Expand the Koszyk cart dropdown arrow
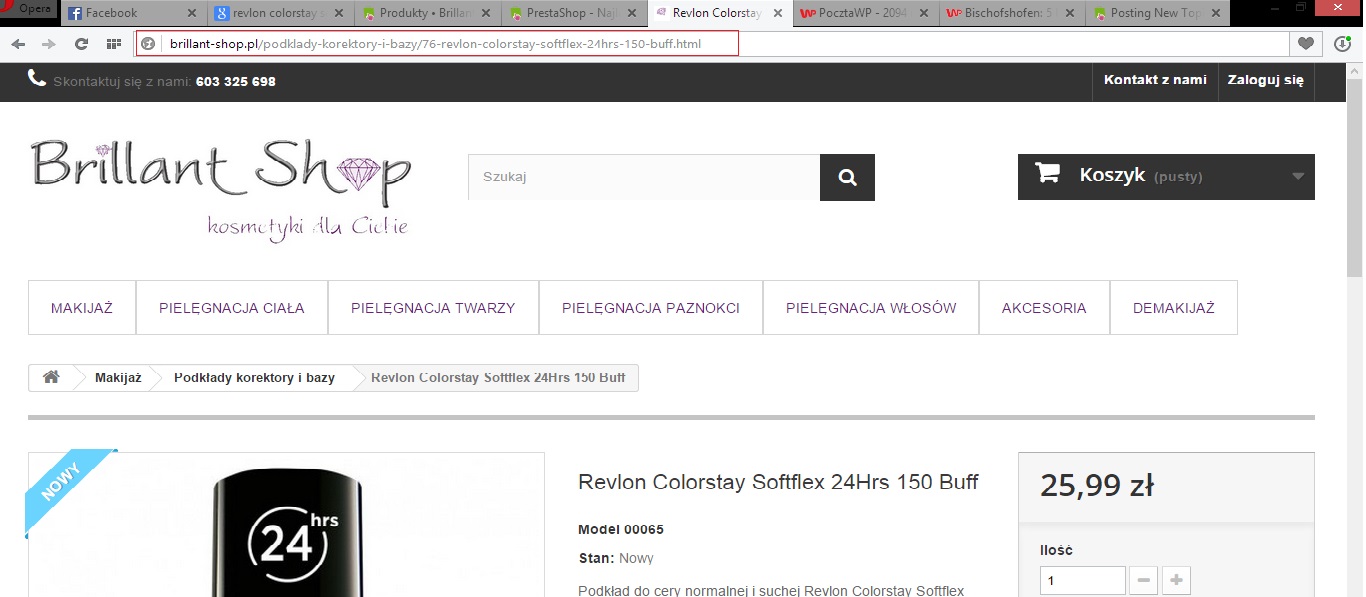This screenshot has height=597, width=1366. (x=1298, y=177)
